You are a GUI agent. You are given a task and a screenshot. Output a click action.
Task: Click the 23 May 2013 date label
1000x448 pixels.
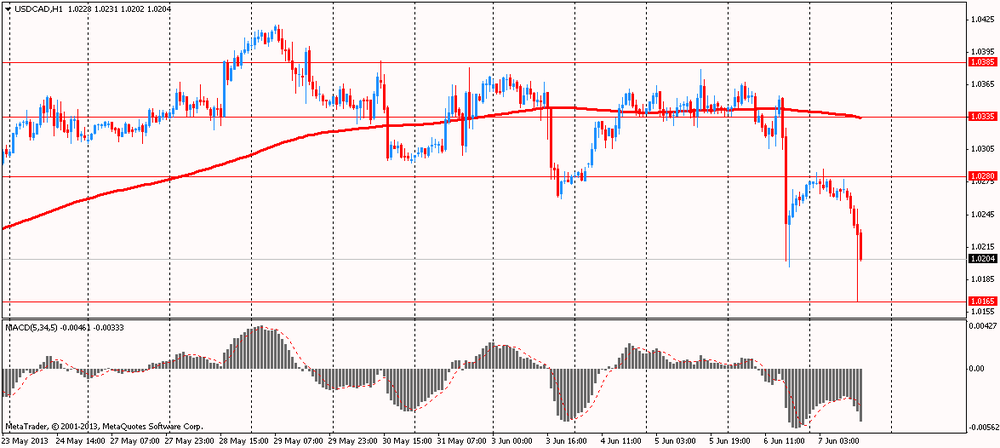click(x=26, y=440)
